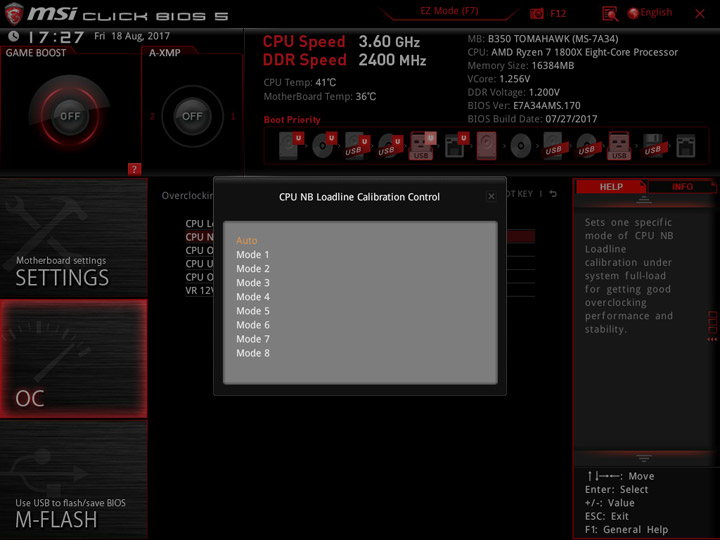Open the OC overclocking section

[73, 359]
